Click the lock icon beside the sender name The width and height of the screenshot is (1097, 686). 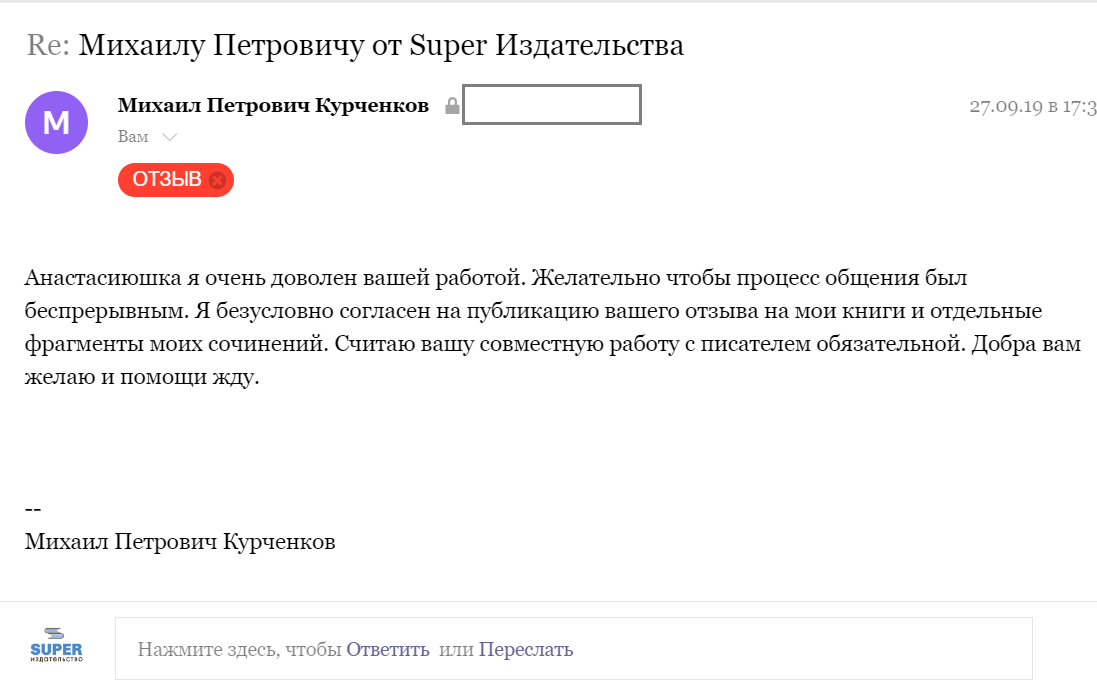point(452,106)
